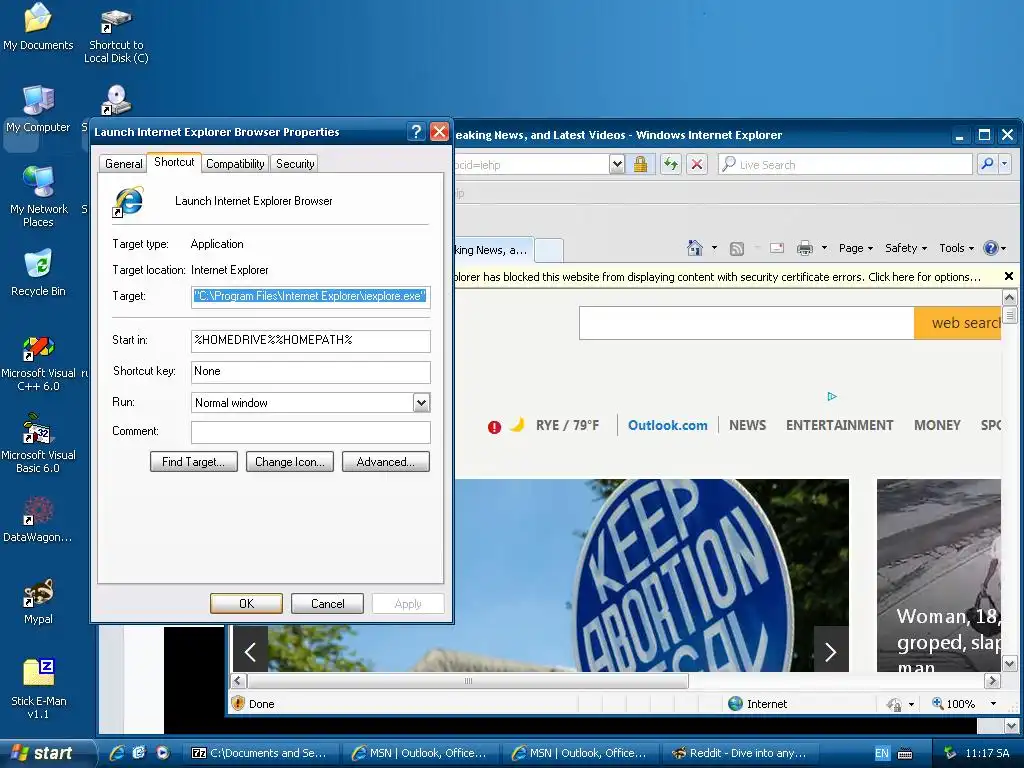Click the previous slide arrow on MSN carousel
1024x768 pixels.
pyautogui.click(x=250, y=650)
